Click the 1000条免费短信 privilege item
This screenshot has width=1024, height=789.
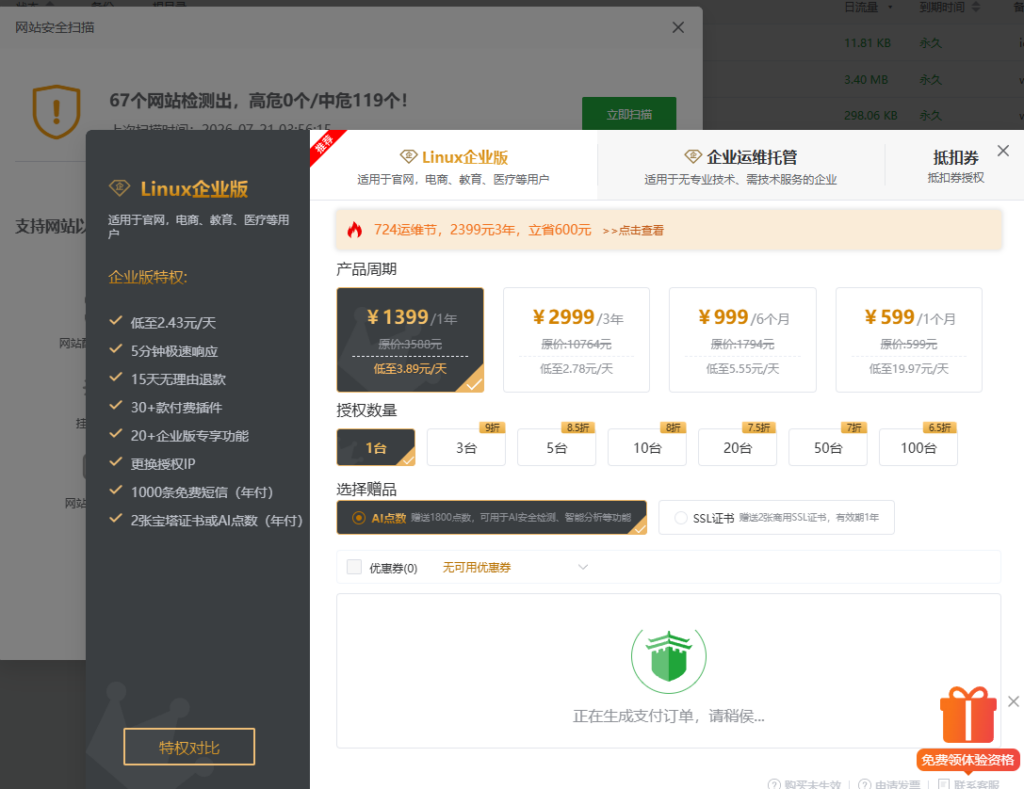click(x=202, y=492)
